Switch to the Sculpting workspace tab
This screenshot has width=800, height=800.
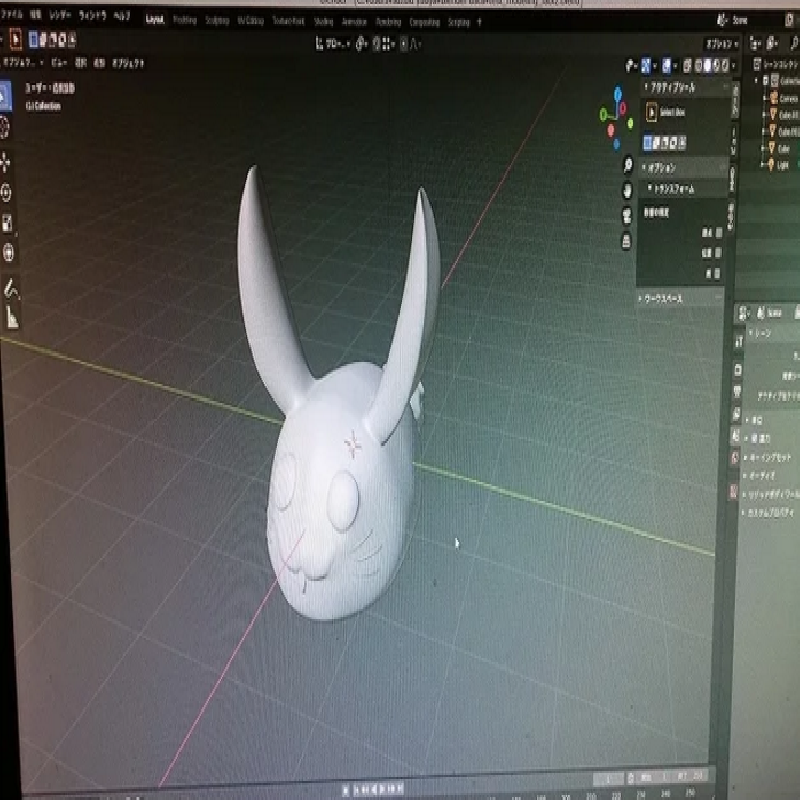click(216, 19)
